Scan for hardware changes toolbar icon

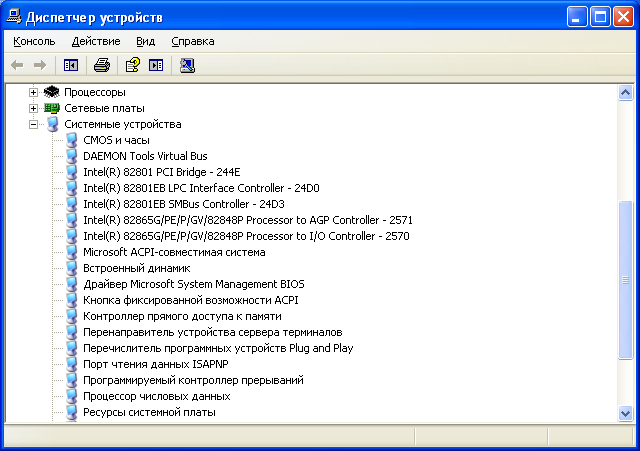tap(187, 65)
